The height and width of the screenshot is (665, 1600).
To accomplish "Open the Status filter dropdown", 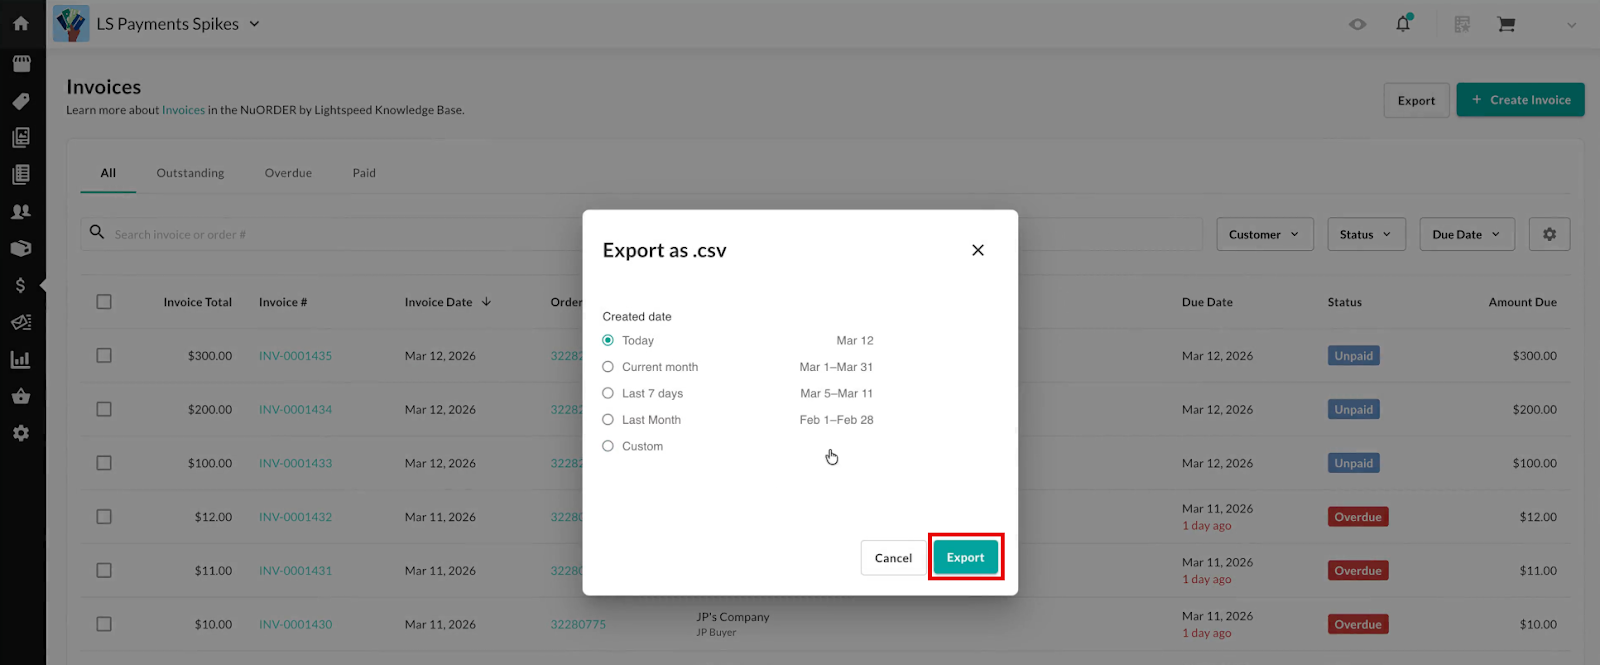I will tap(1365, 234).
